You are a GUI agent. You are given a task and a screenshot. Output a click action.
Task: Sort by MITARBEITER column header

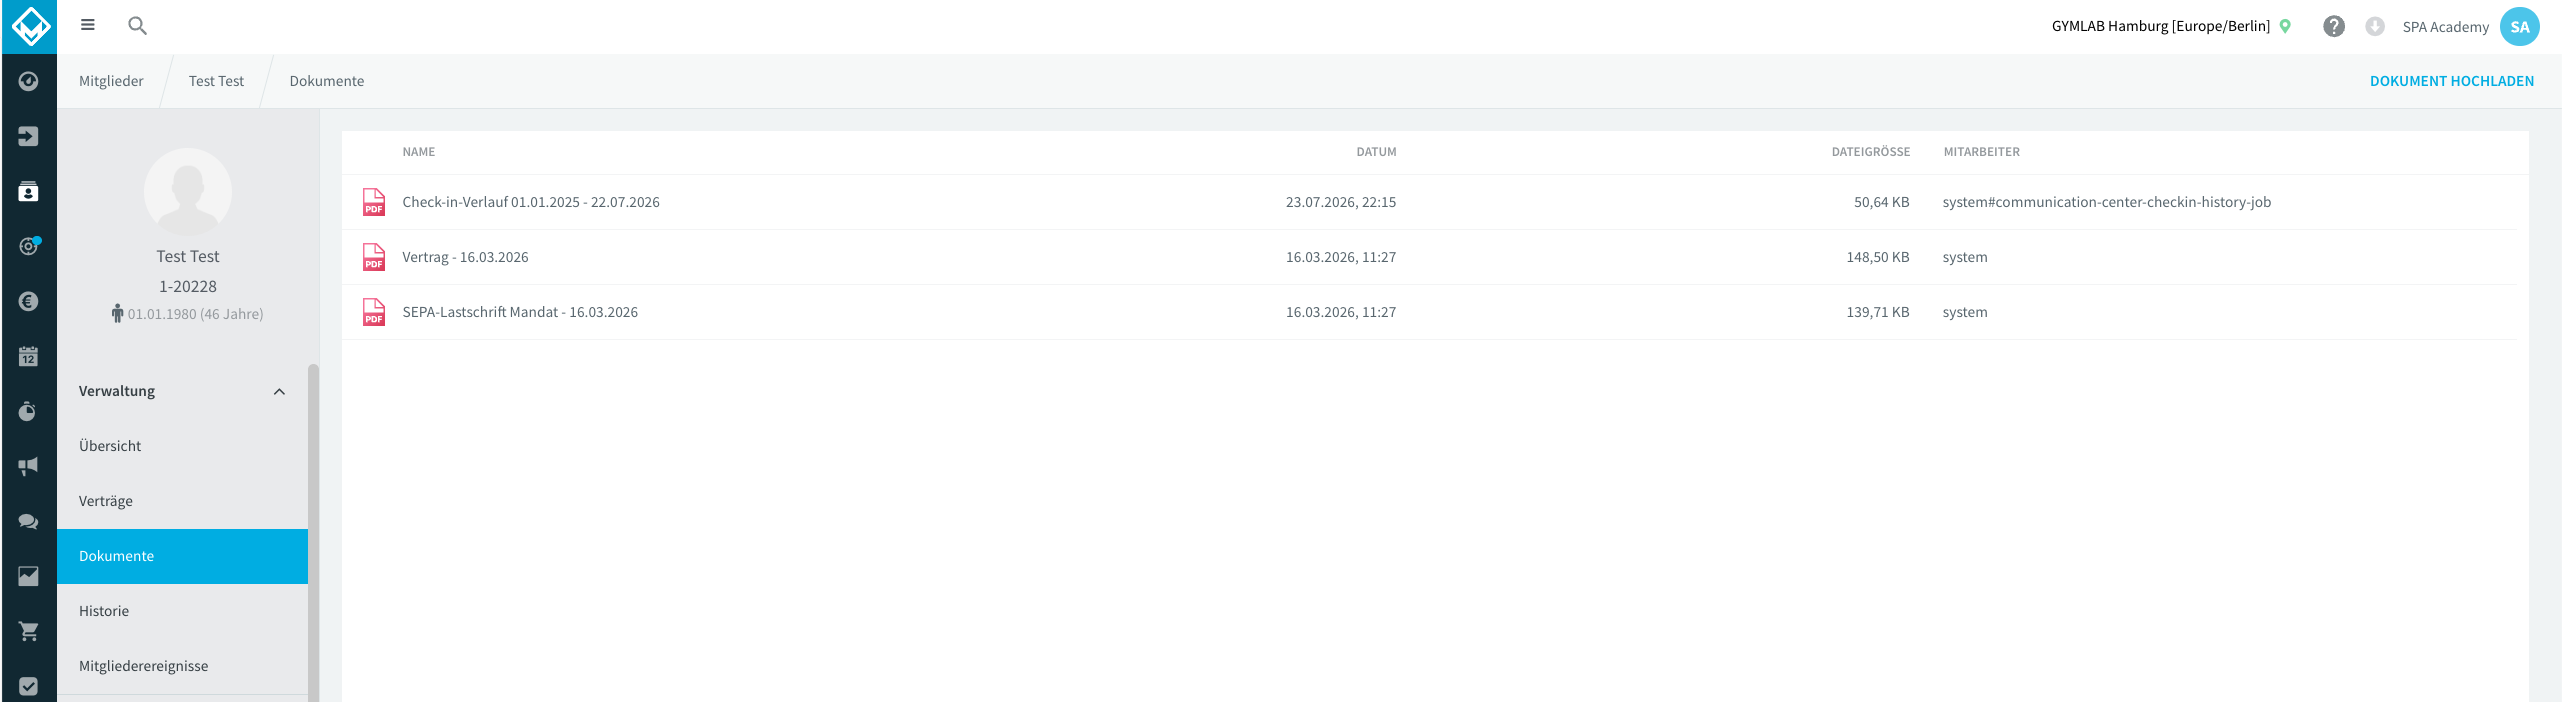(1981, 152)
